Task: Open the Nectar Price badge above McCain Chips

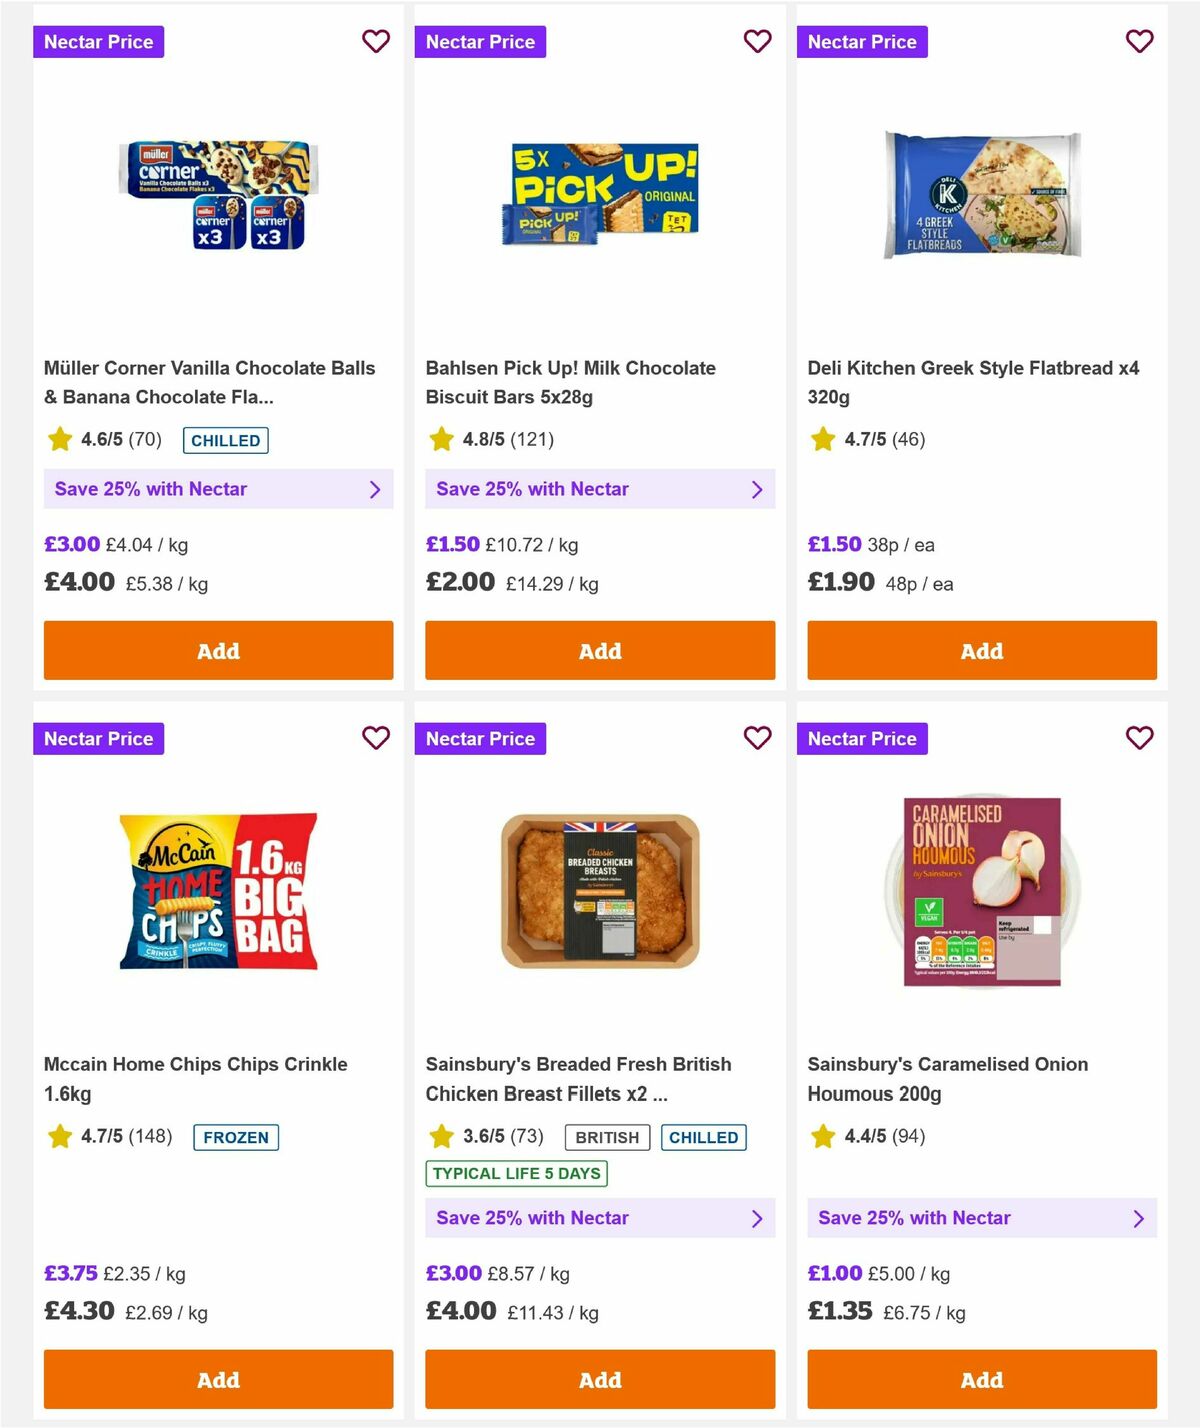Action: tap(99, 738)
